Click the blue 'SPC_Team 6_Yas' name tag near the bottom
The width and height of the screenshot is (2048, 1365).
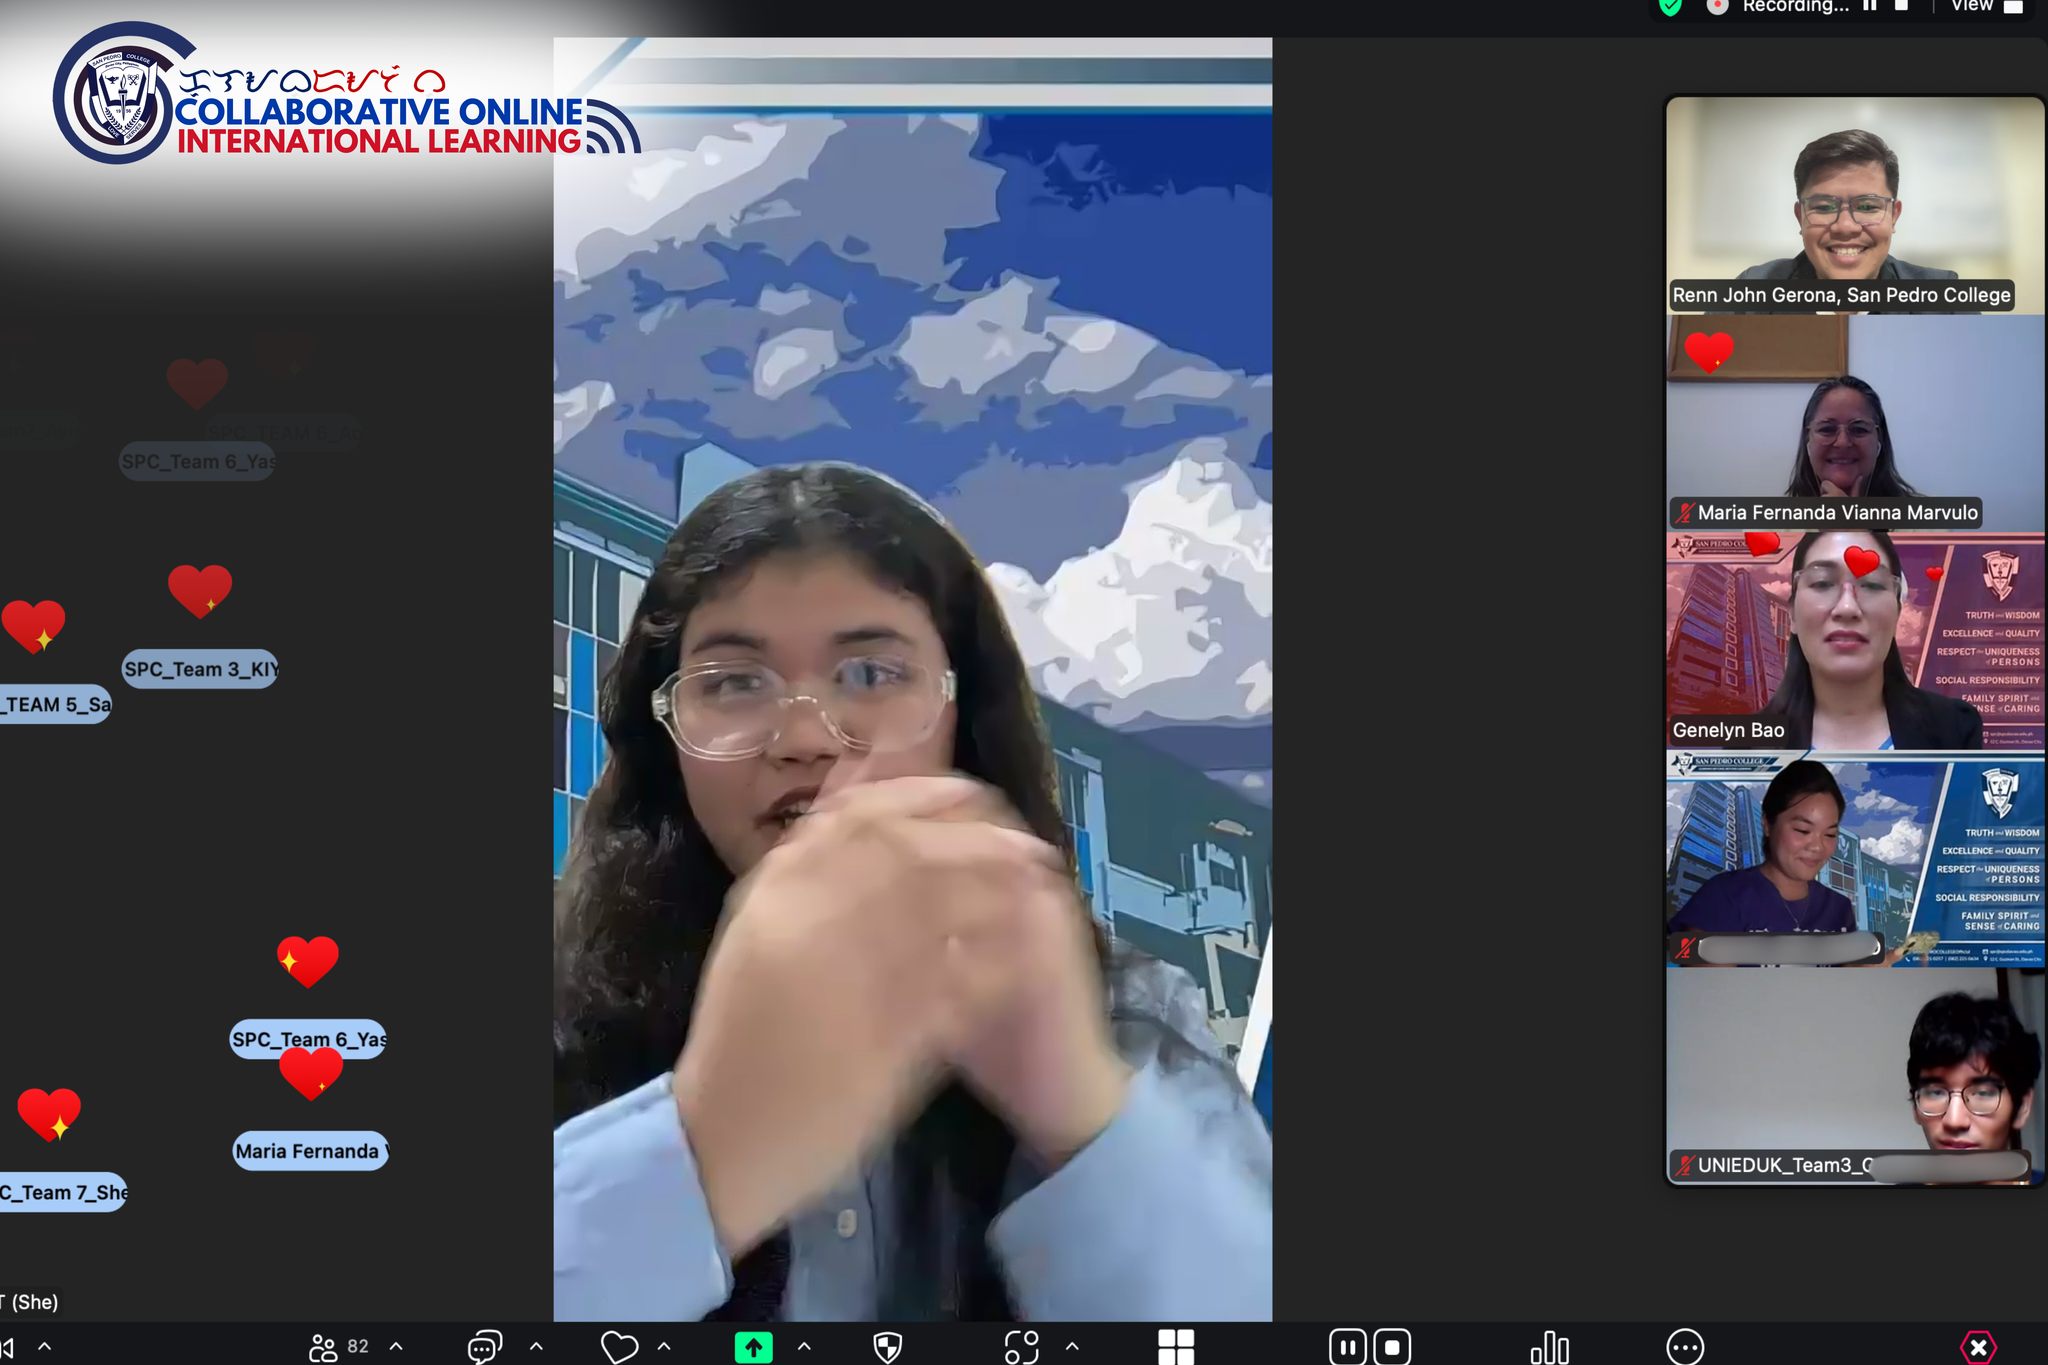tap(308, 1039)
